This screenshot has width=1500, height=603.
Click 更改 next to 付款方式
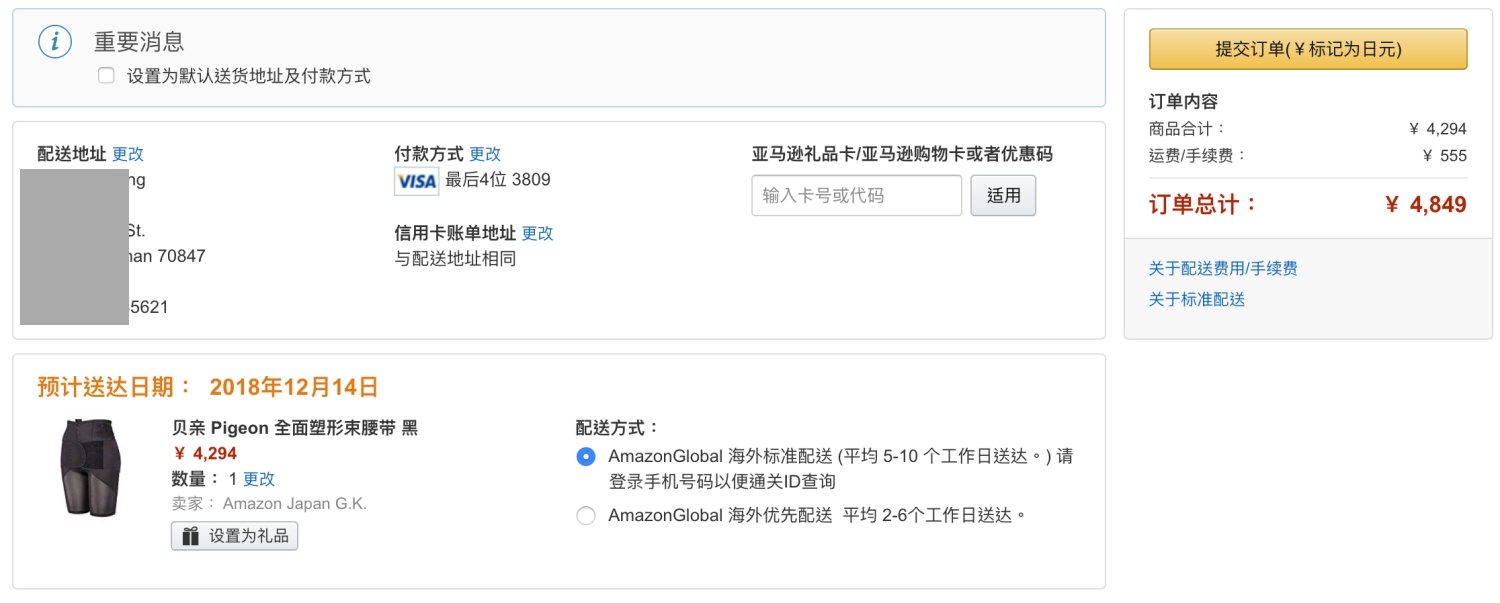[485, 154]
